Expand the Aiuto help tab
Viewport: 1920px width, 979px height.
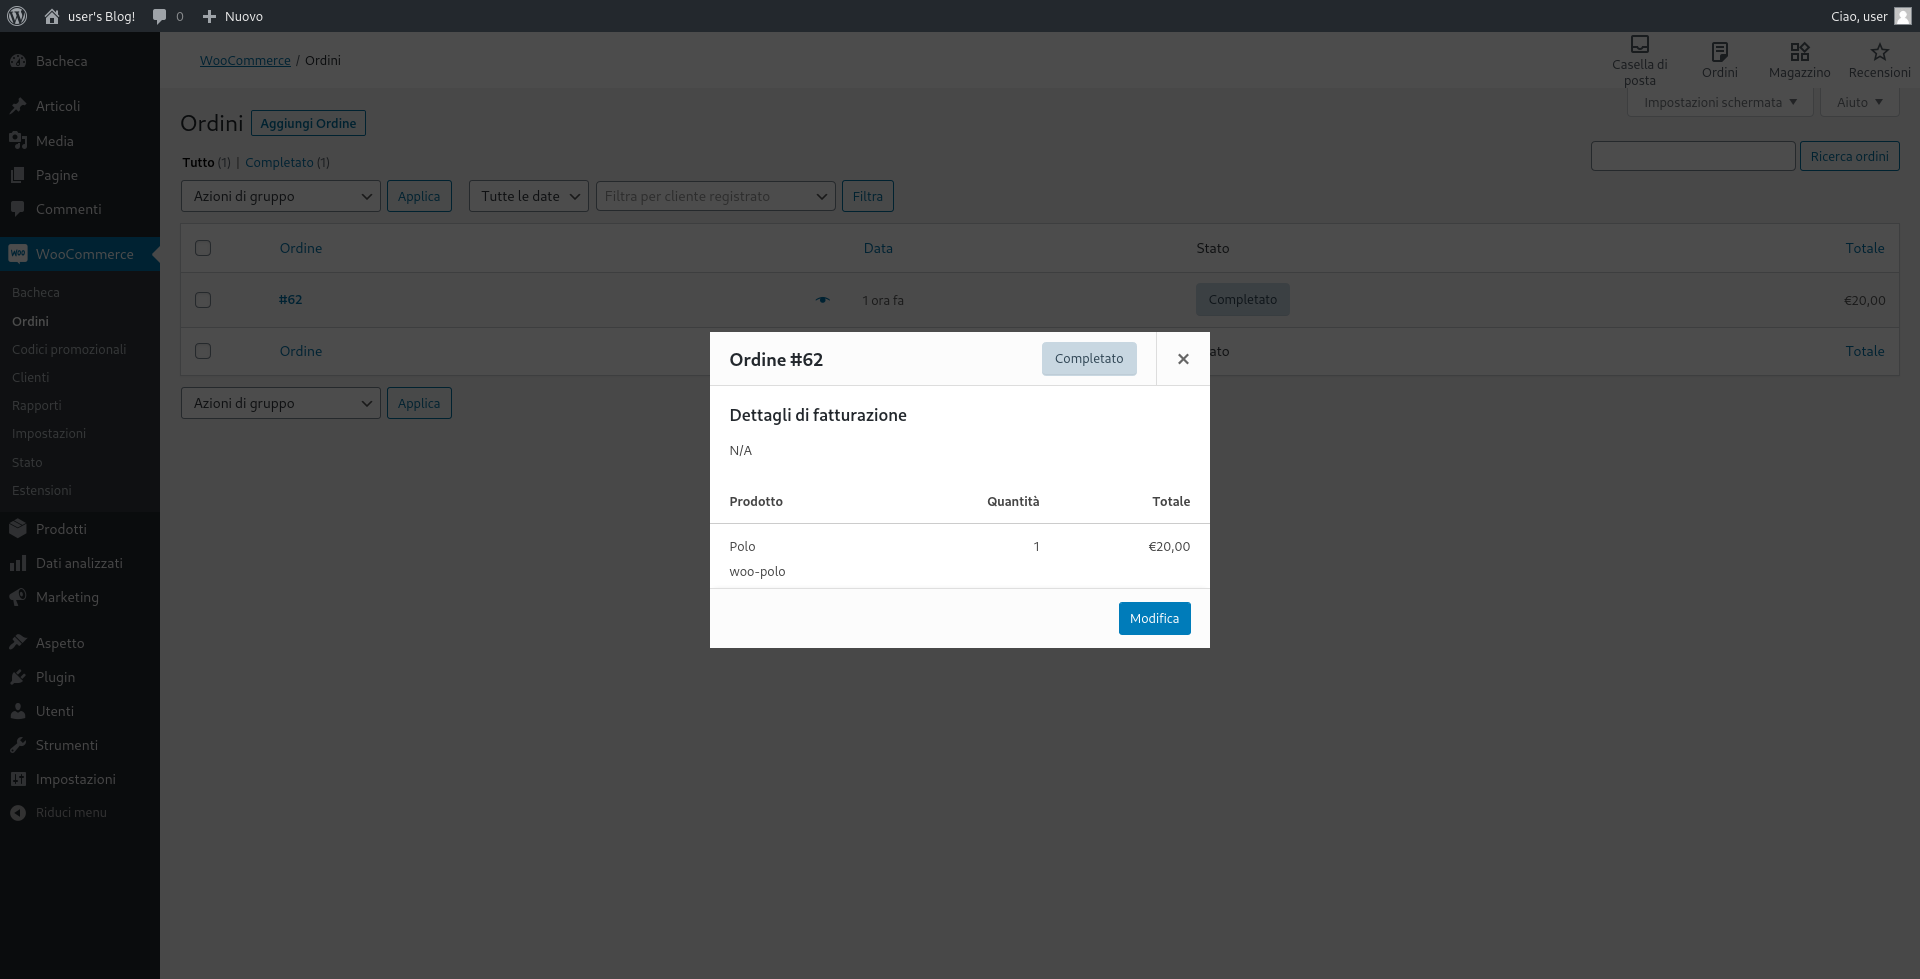[x=1860, y=102]
